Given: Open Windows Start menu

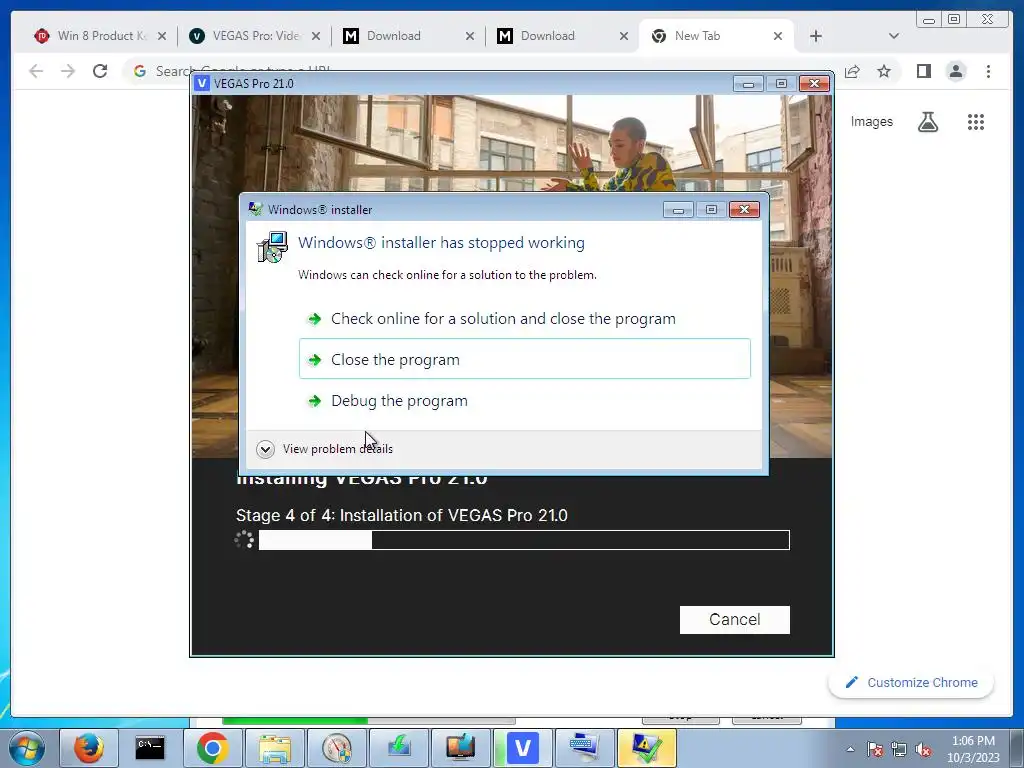Looking at the screenshot, I should click(x=27, y=748).
